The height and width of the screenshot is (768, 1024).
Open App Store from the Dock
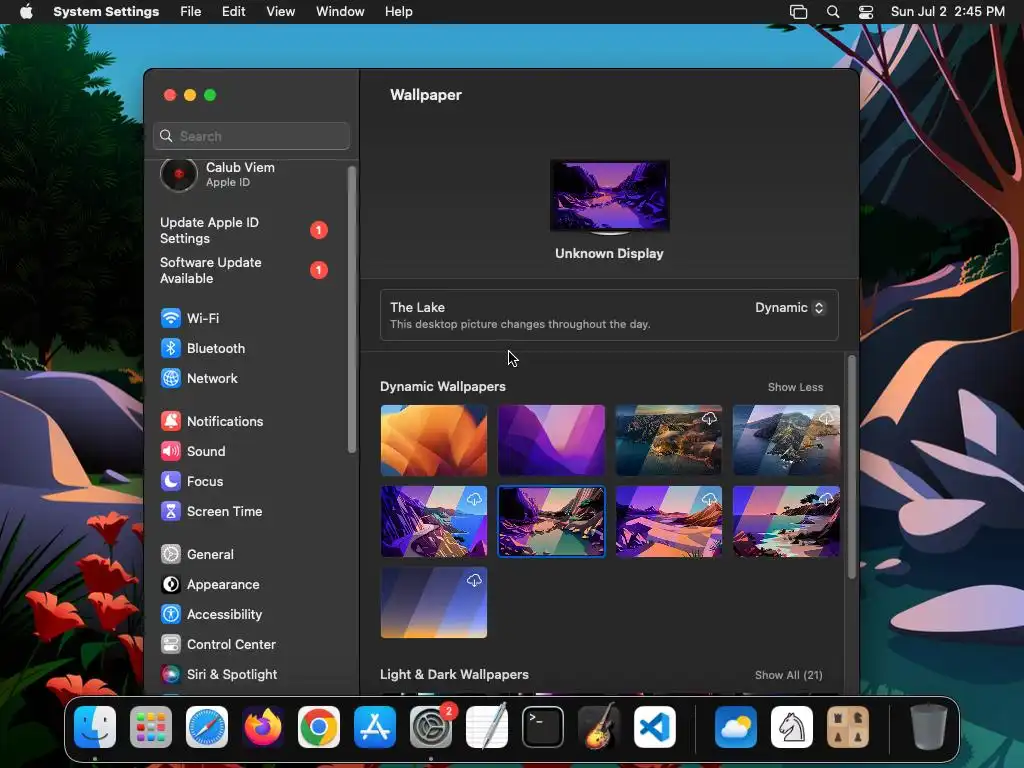coord(375,727)
